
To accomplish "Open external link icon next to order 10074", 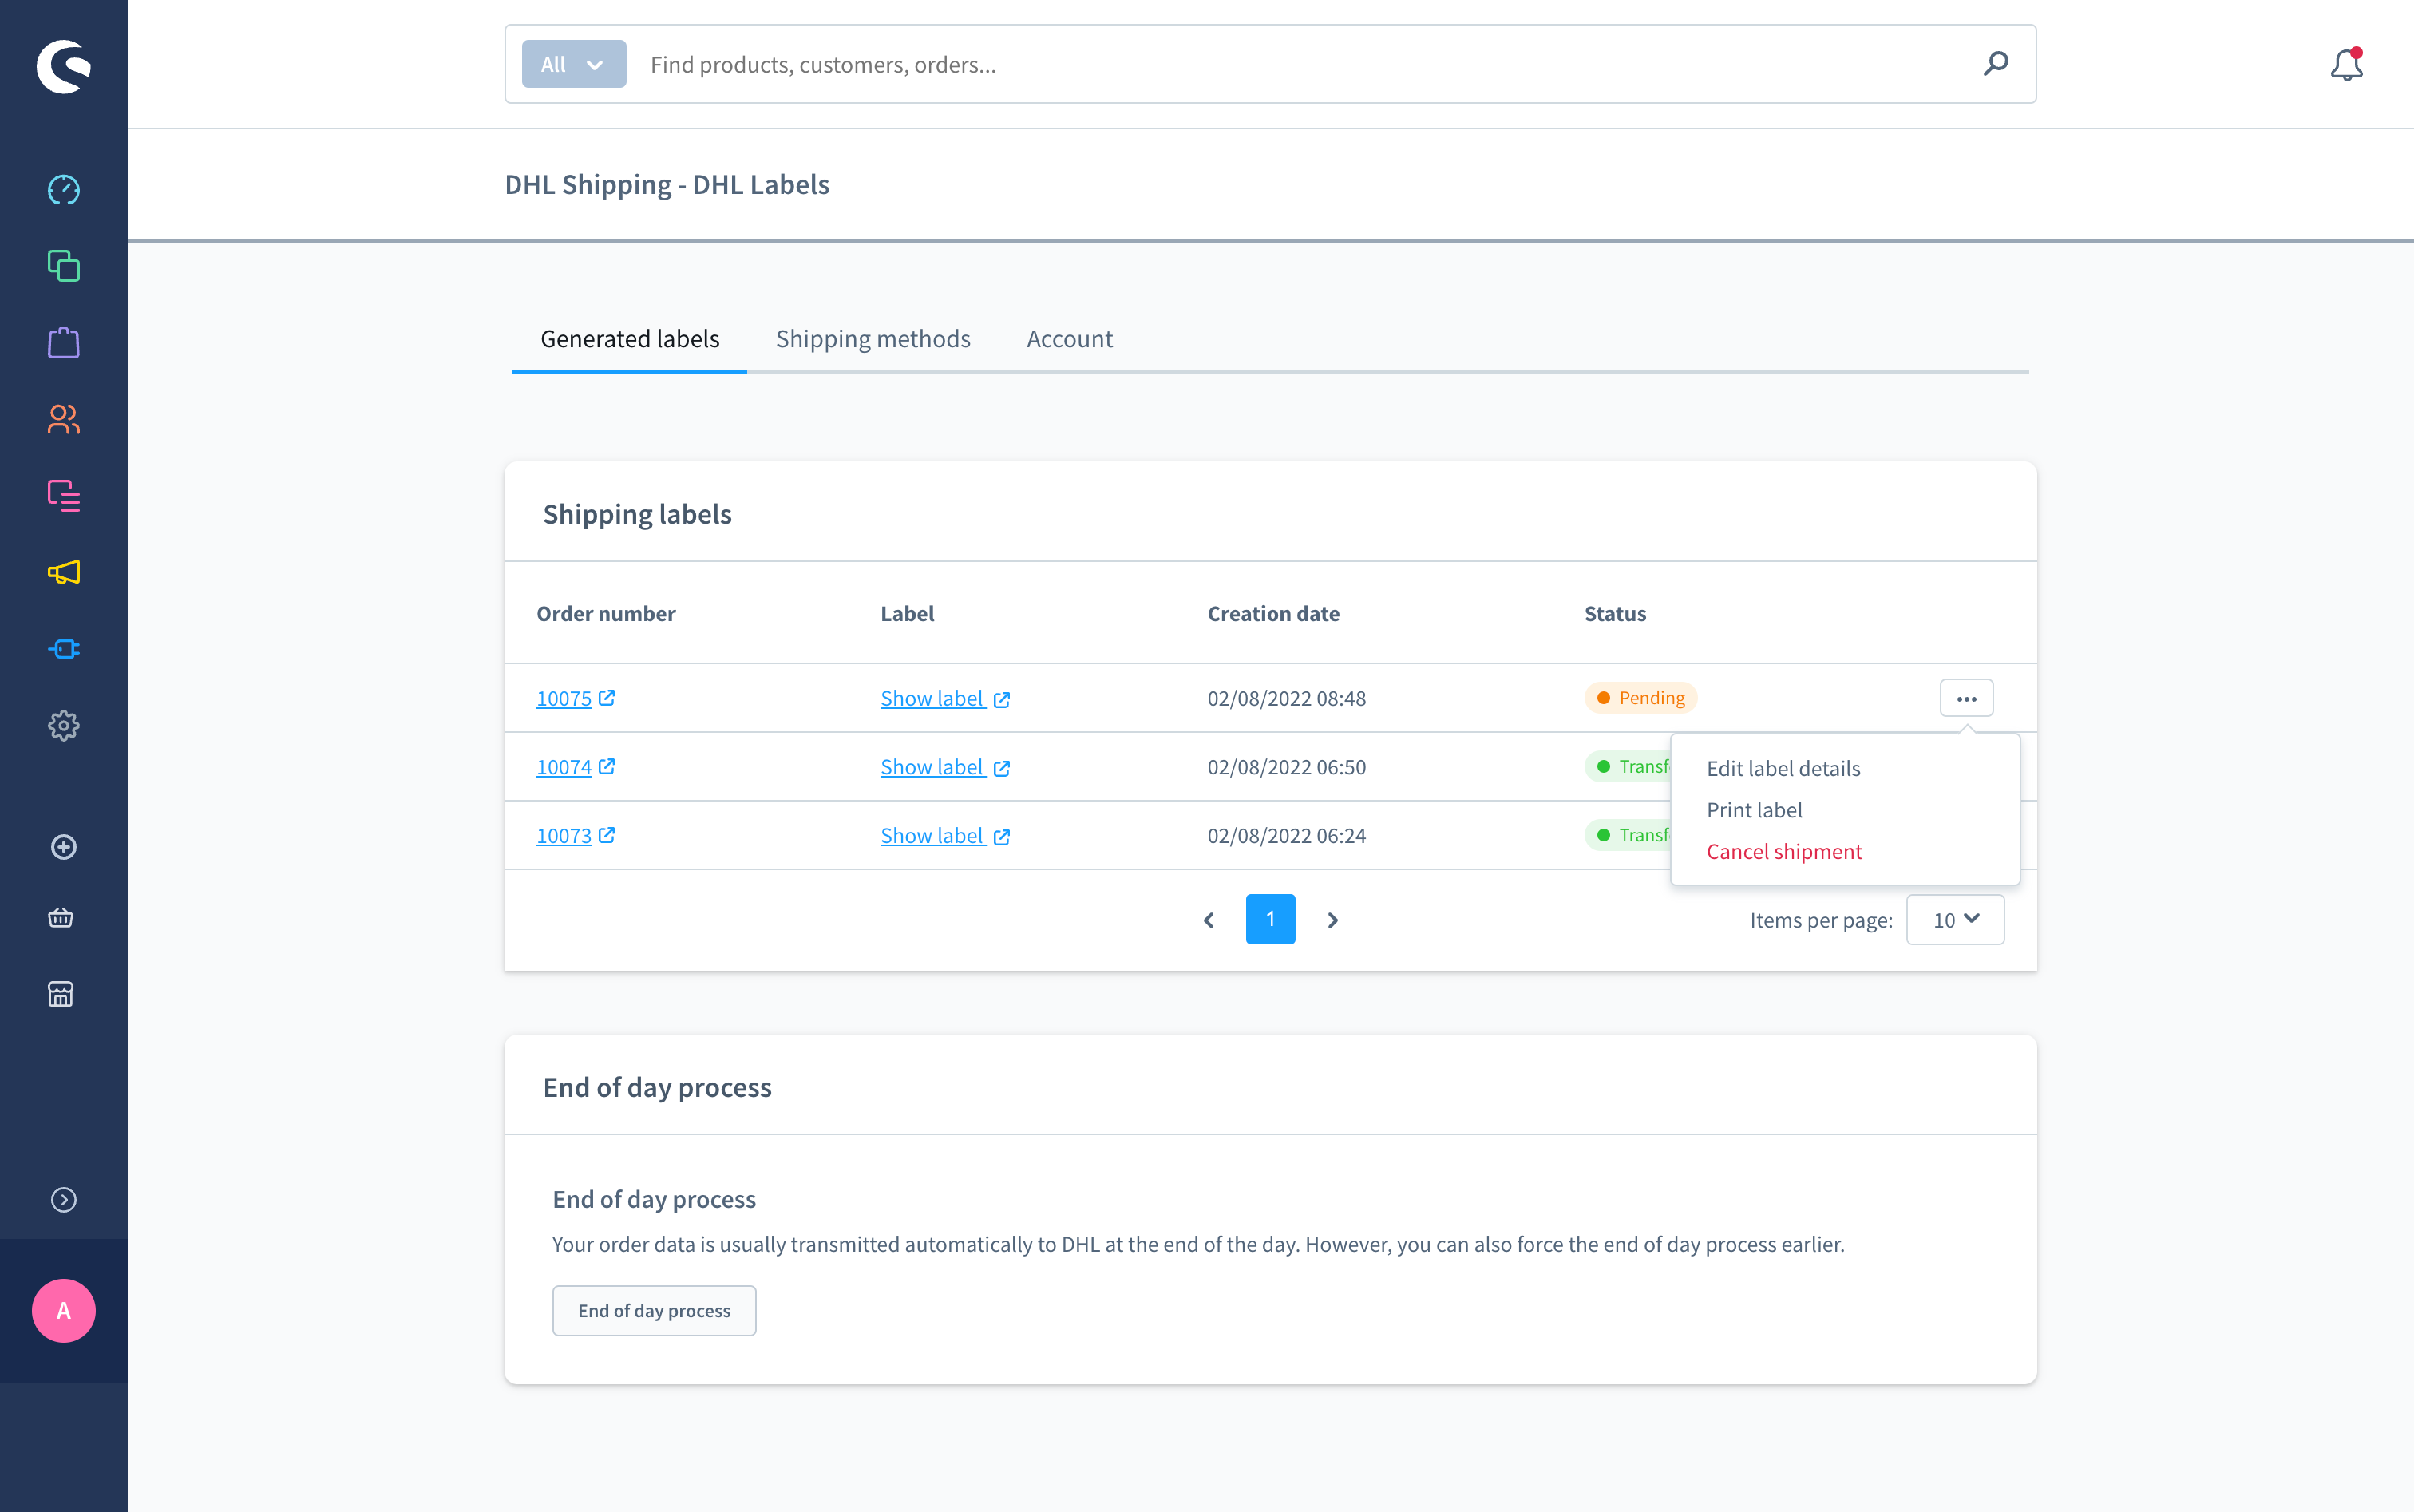I will click(x=607, y=766).
